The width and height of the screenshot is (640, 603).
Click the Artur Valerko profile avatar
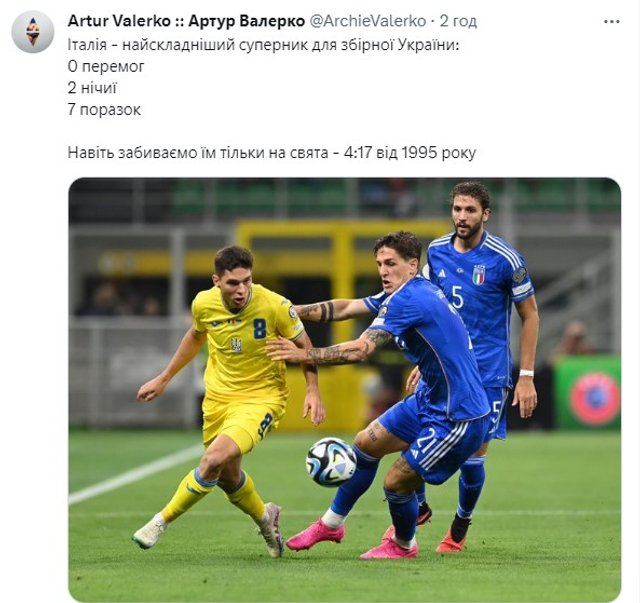click(32, 32)
